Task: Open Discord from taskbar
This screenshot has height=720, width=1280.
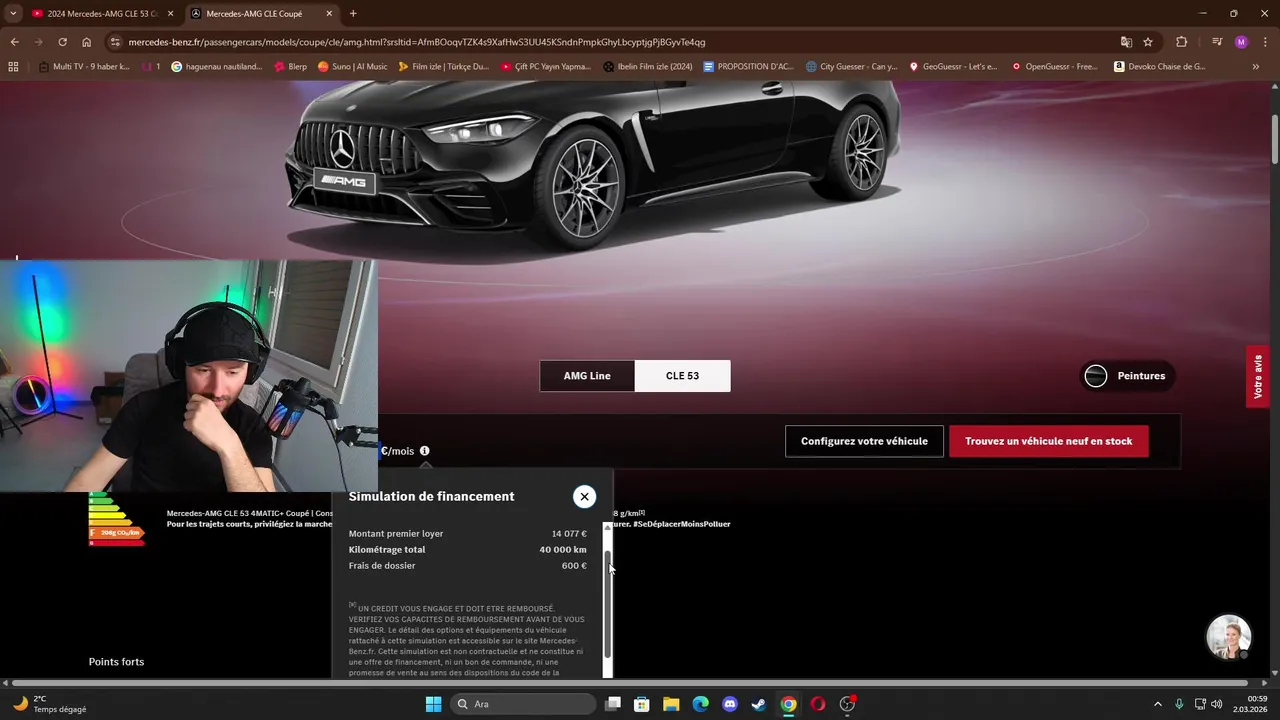Action: tap(730, 704)
